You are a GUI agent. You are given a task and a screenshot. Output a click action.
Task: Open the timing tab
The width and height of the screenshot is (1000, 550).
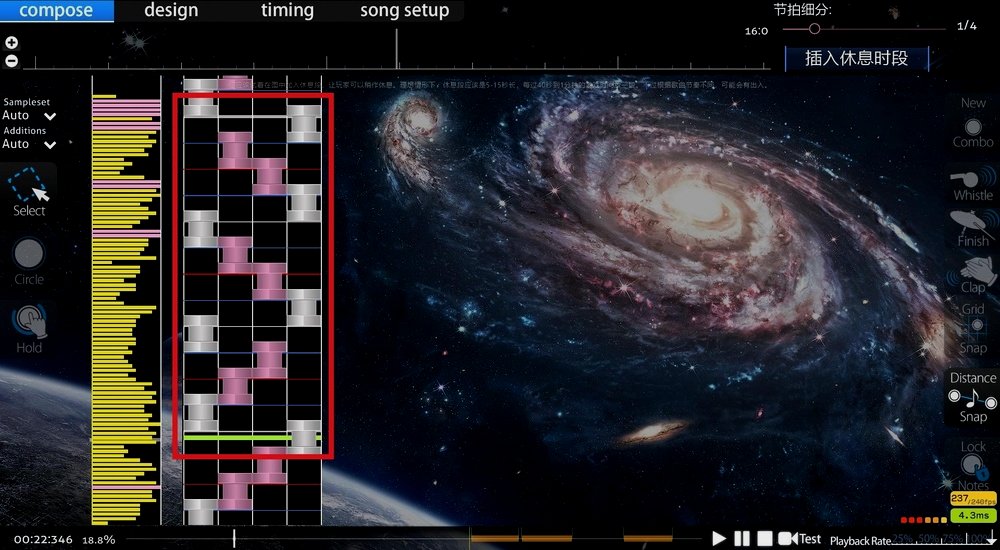pos(287,11)
